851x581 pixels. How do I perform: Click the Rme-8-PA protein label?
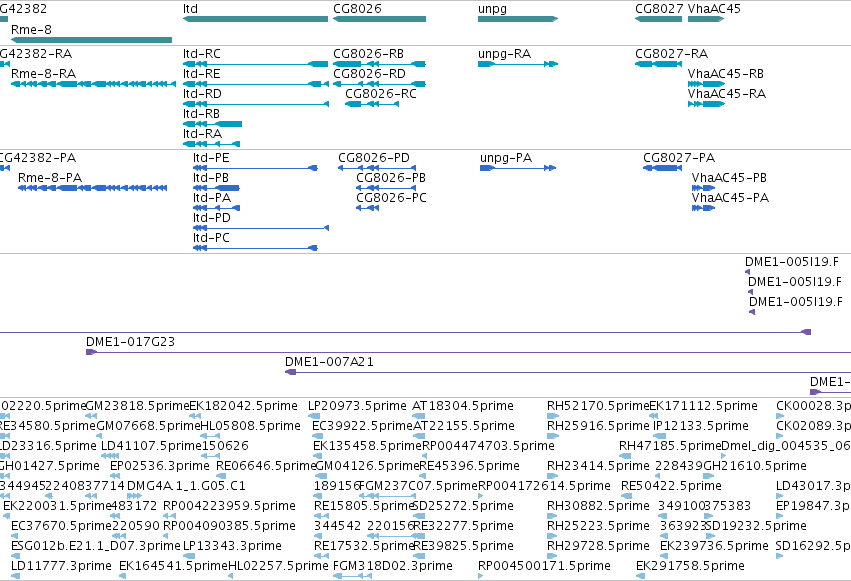coord(50,178)
